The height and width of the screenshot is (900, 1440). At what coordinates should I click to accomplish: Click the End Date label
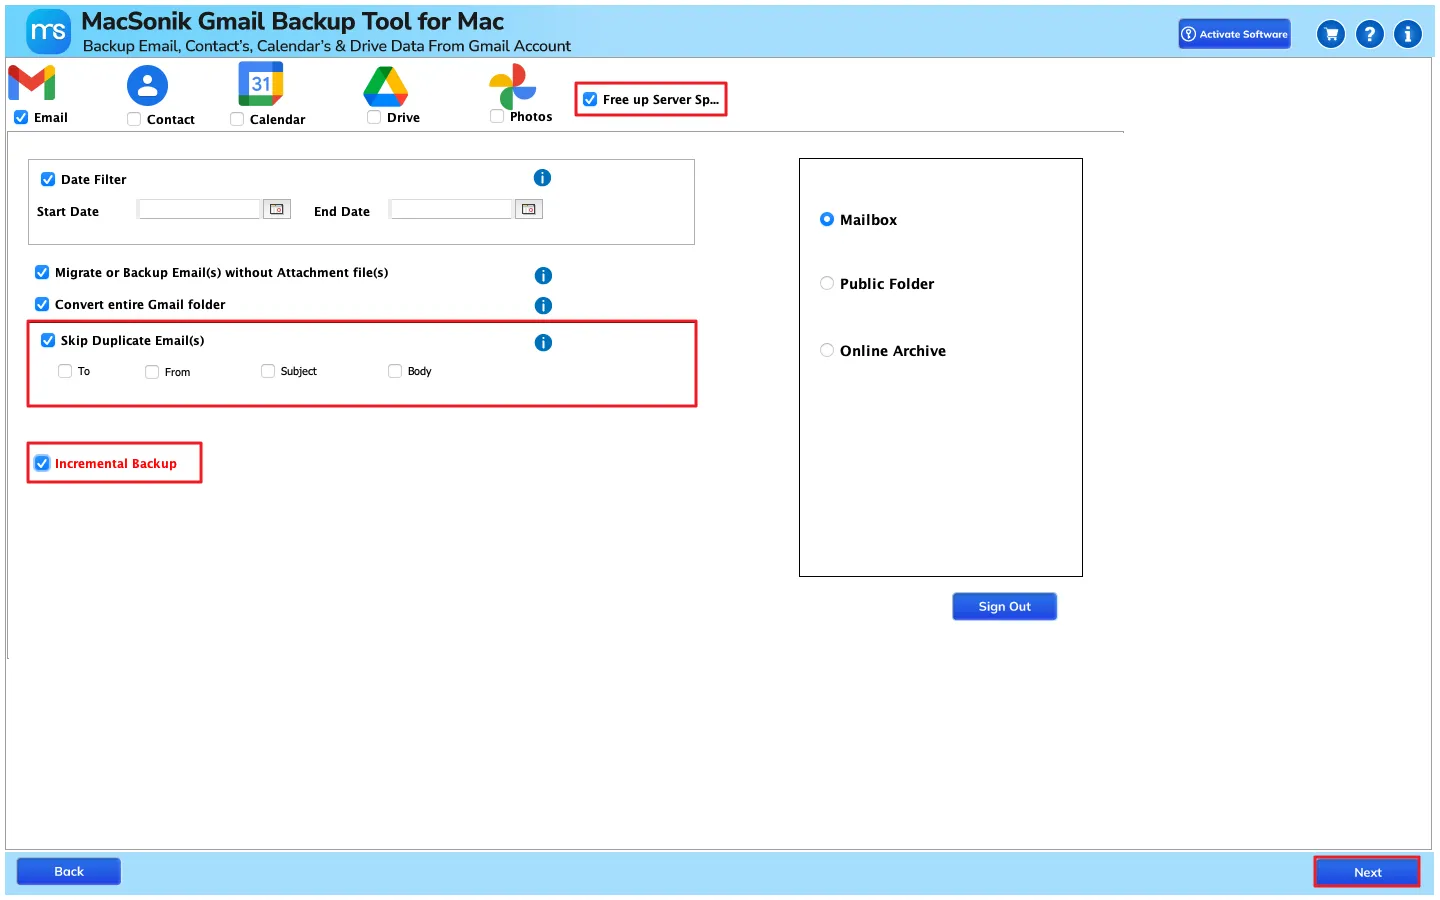(342, 211)
